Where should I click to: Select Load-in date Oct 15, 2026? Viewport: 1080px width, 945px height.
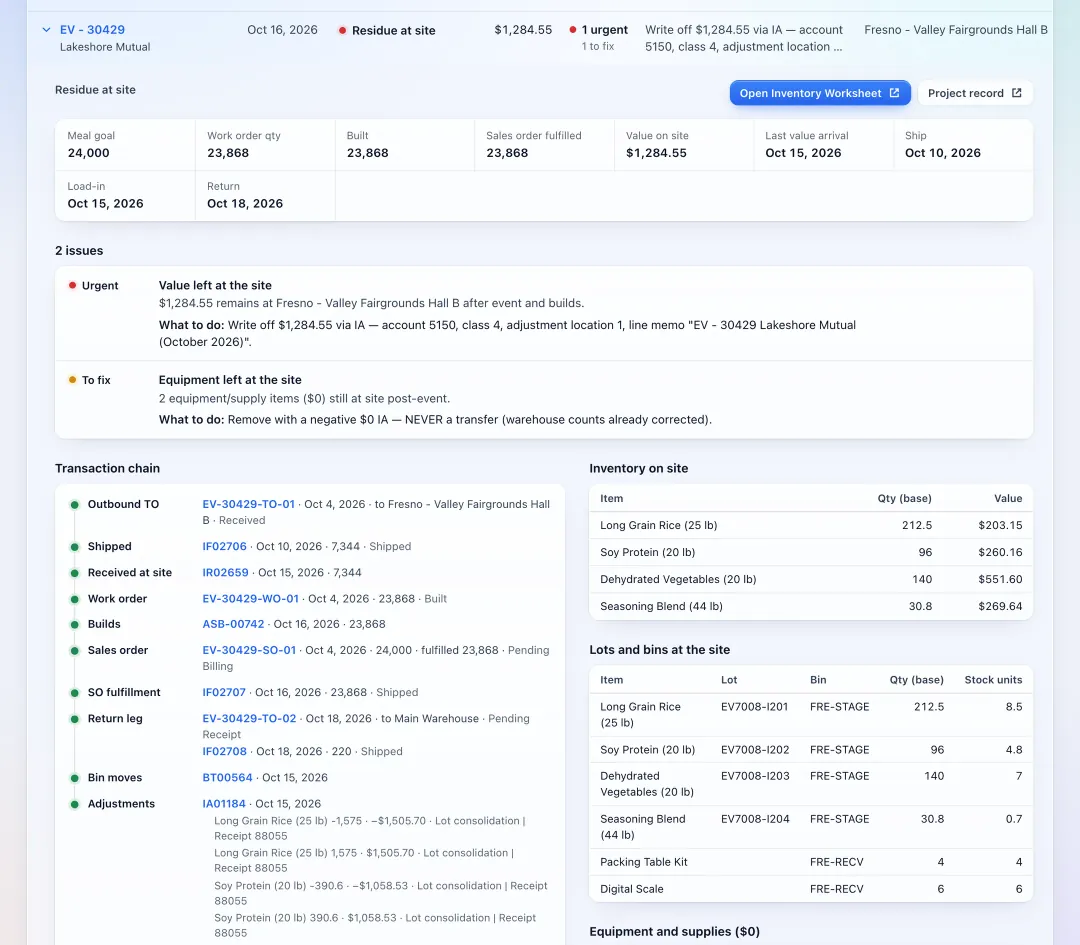coord(105,203)
